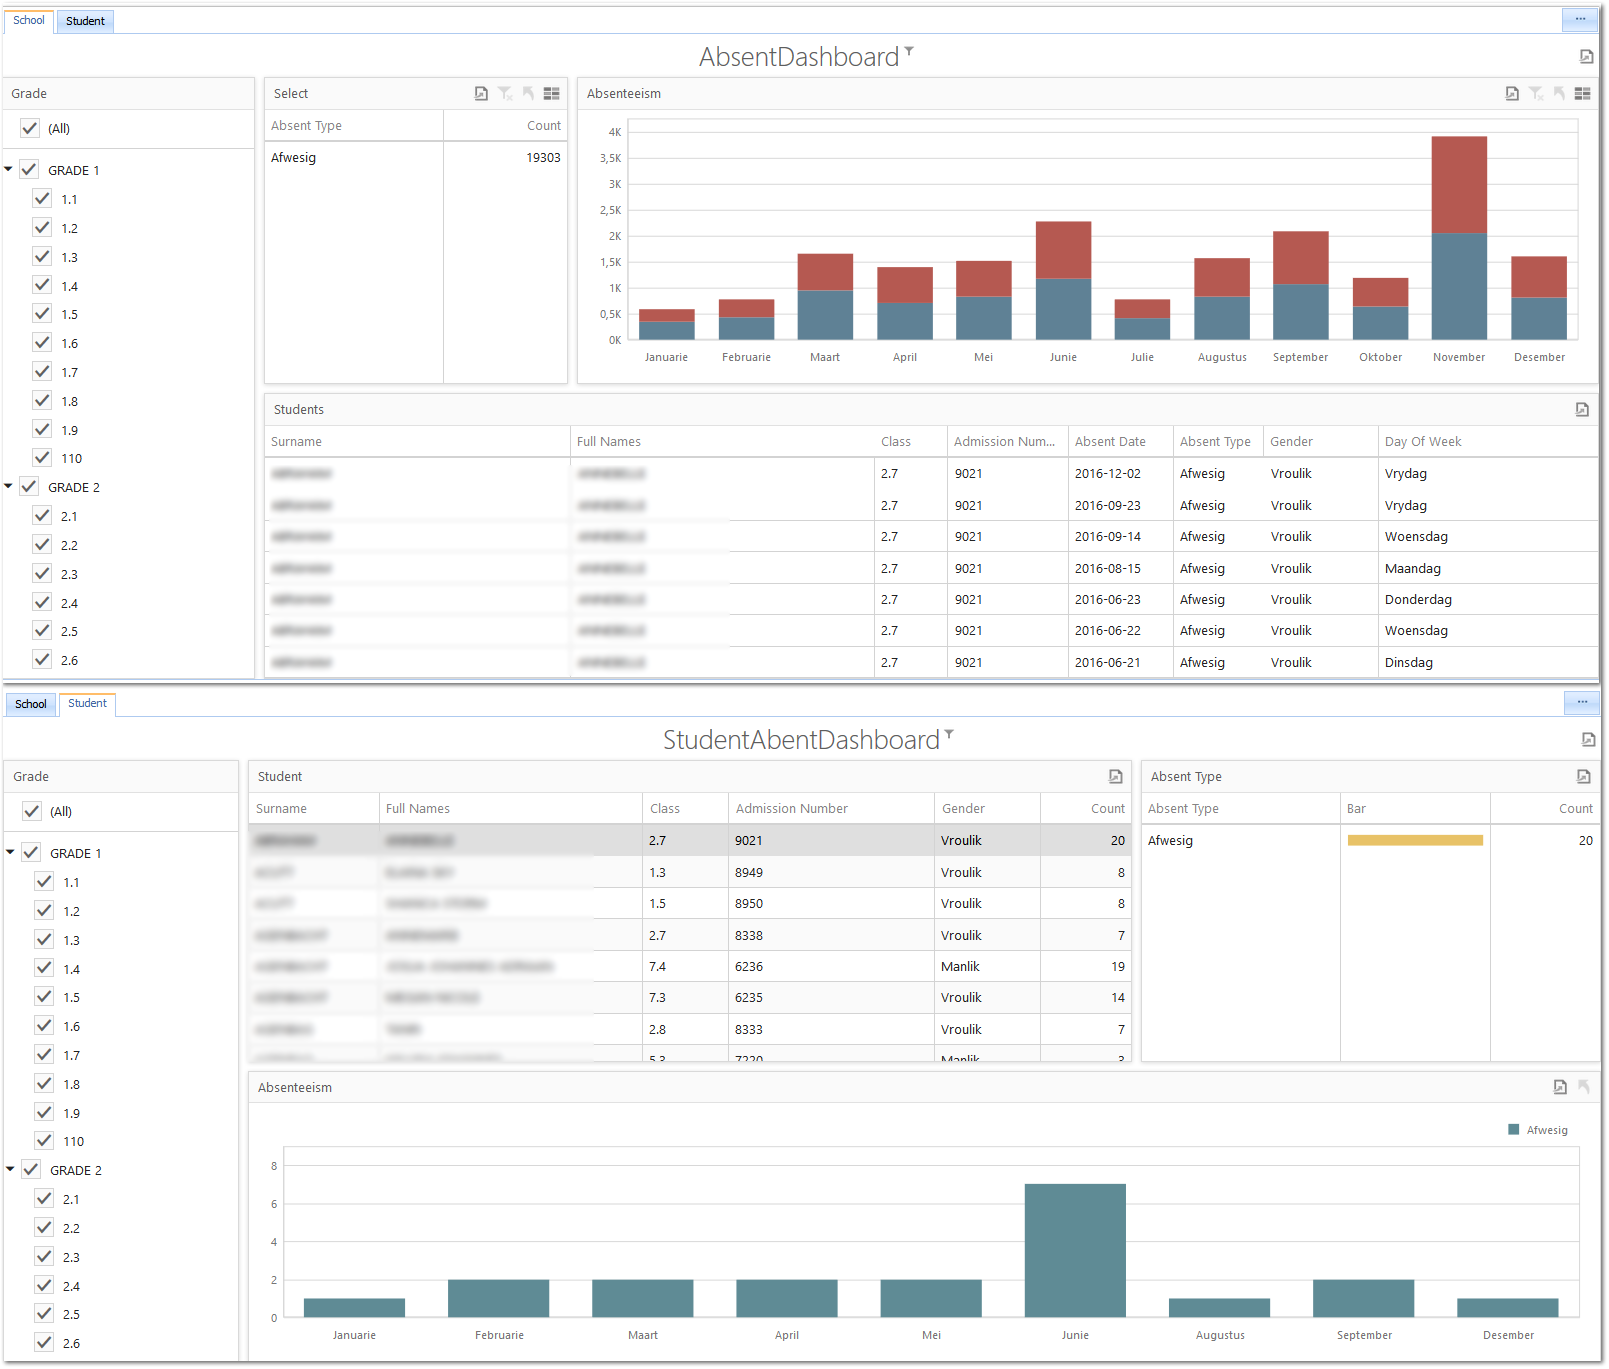The height and width of the screenshot is (1369, 1609).
Task: Export the bottom Absenteeism chart with Afwesig legend
Action: [1560, 1087]
